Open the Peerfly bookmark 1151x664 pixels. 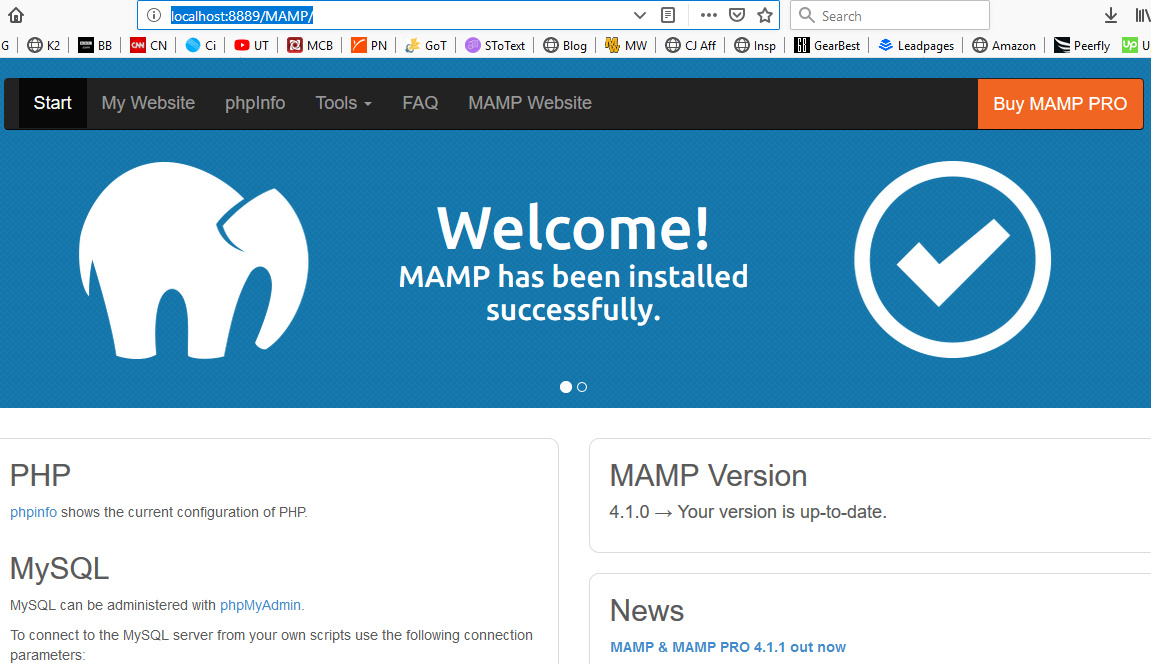(x=1082, y=45)
